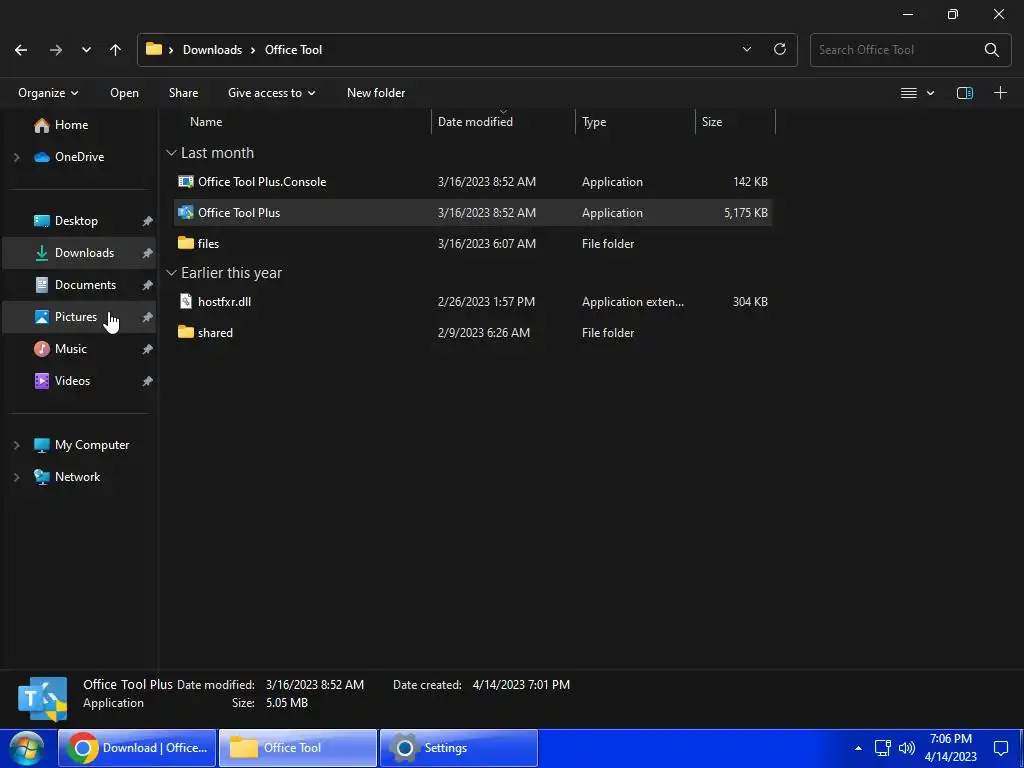The image size is (1024, 768).
Task: Click the pin icon beside Music
Action: tap(148, 349)
